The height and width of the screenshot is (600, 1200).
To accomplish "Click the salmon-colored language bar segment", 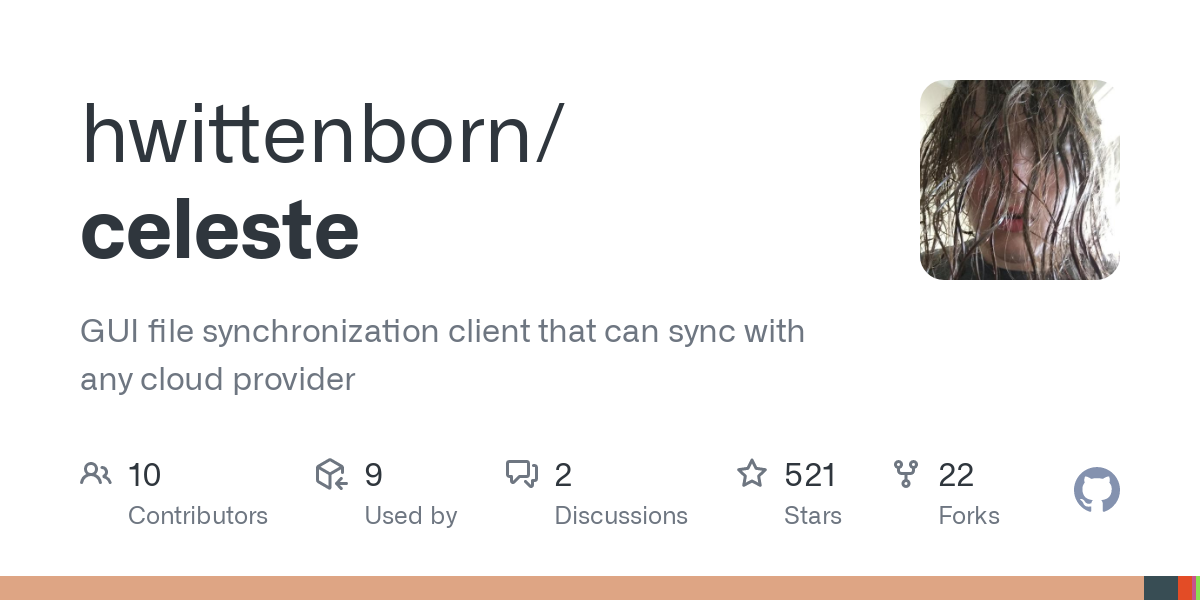I will click(572, 588).
